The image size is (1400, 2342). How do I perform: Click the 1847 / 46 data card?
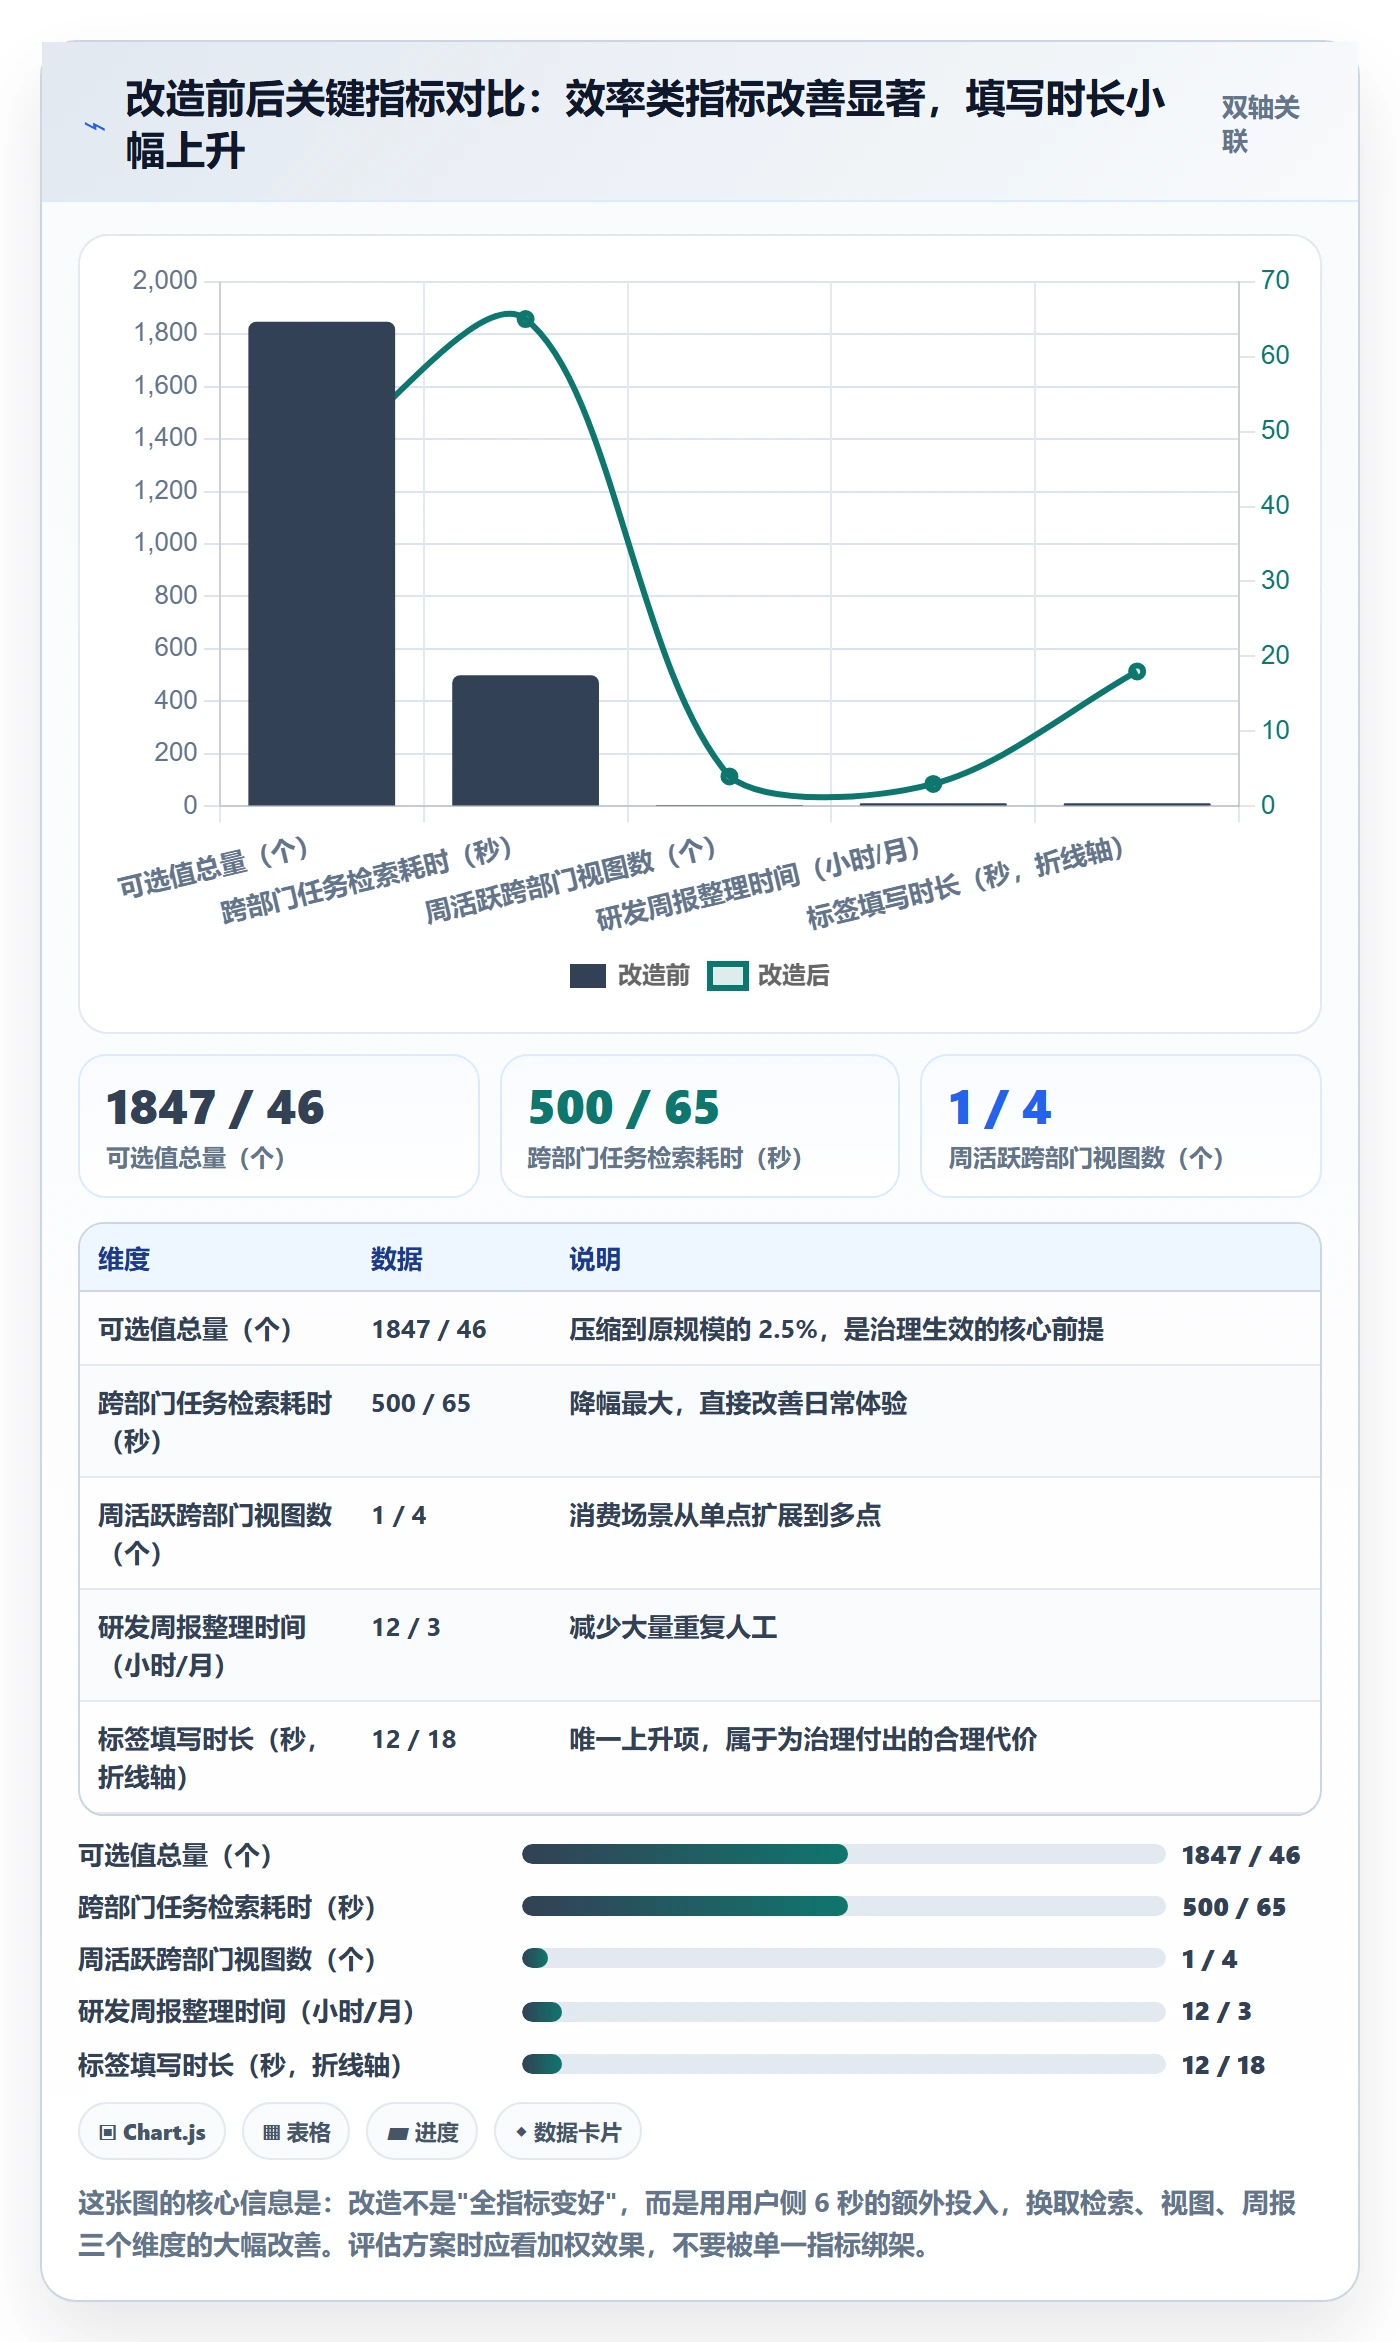279,1126
